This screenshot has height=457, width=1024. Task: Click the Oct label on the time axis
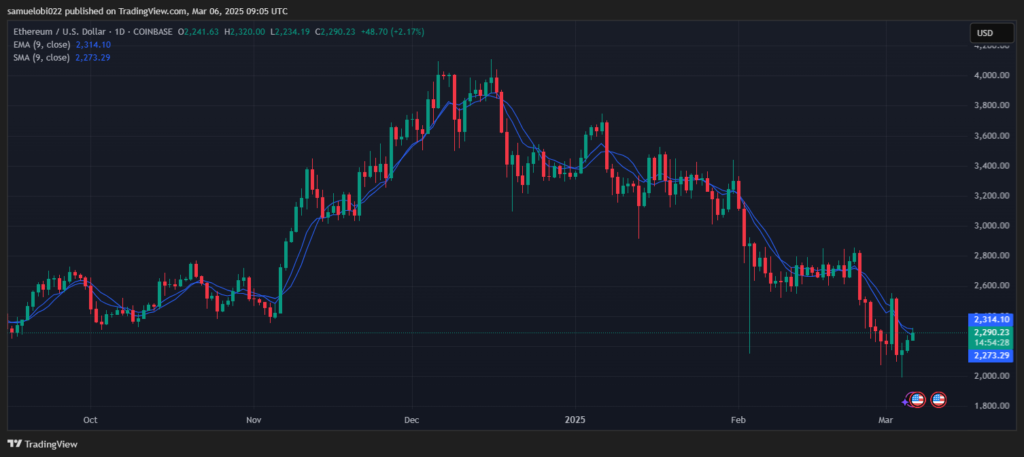click(91, 420)
